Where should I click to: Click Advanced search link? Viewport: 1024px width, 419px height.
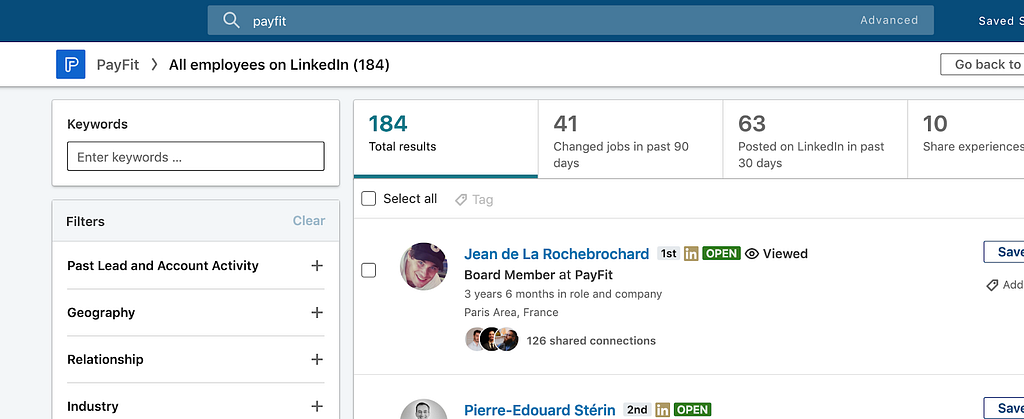click(889, 20)
